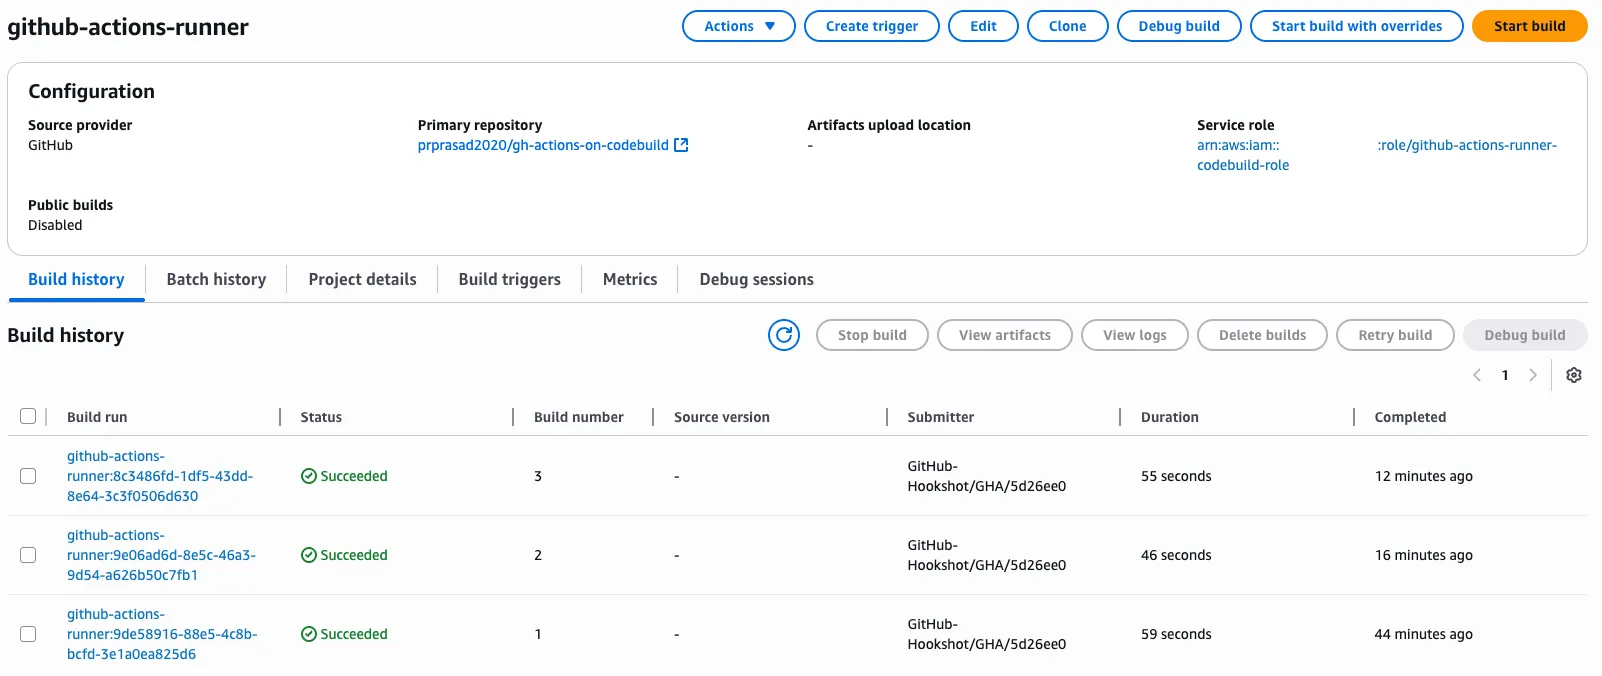Click Delete builds button
The width and height of the screenshot is (1602, 676).
[1262, 335]
